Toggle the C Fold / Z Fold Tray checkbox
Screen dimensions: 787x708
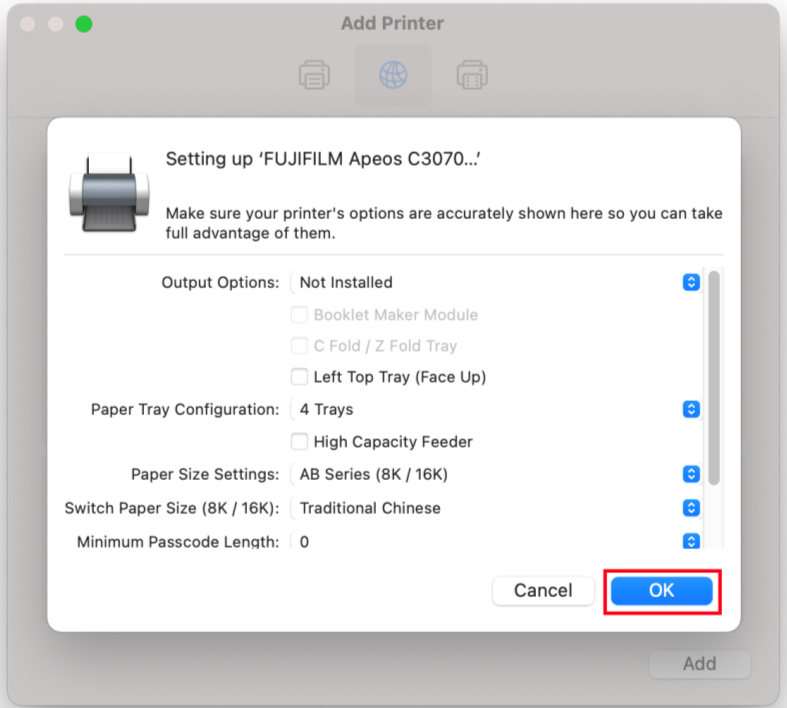[299, 346]
